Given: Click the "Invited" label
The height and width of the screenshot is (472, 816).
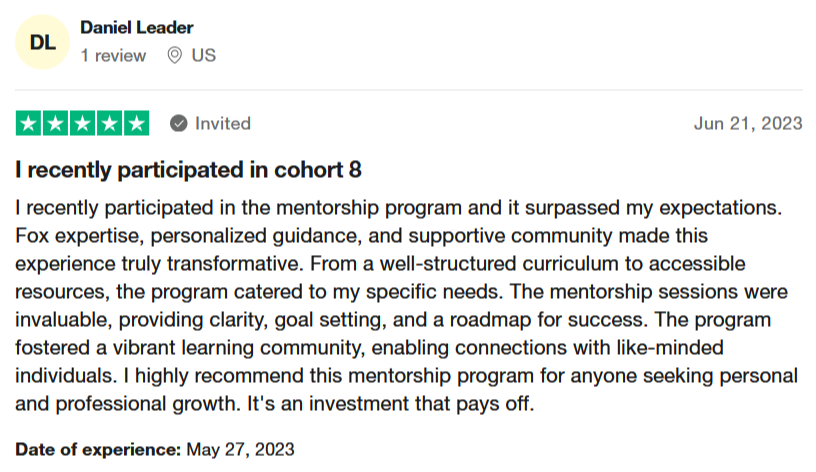Looking at the screenshot, I should point(222,124).
